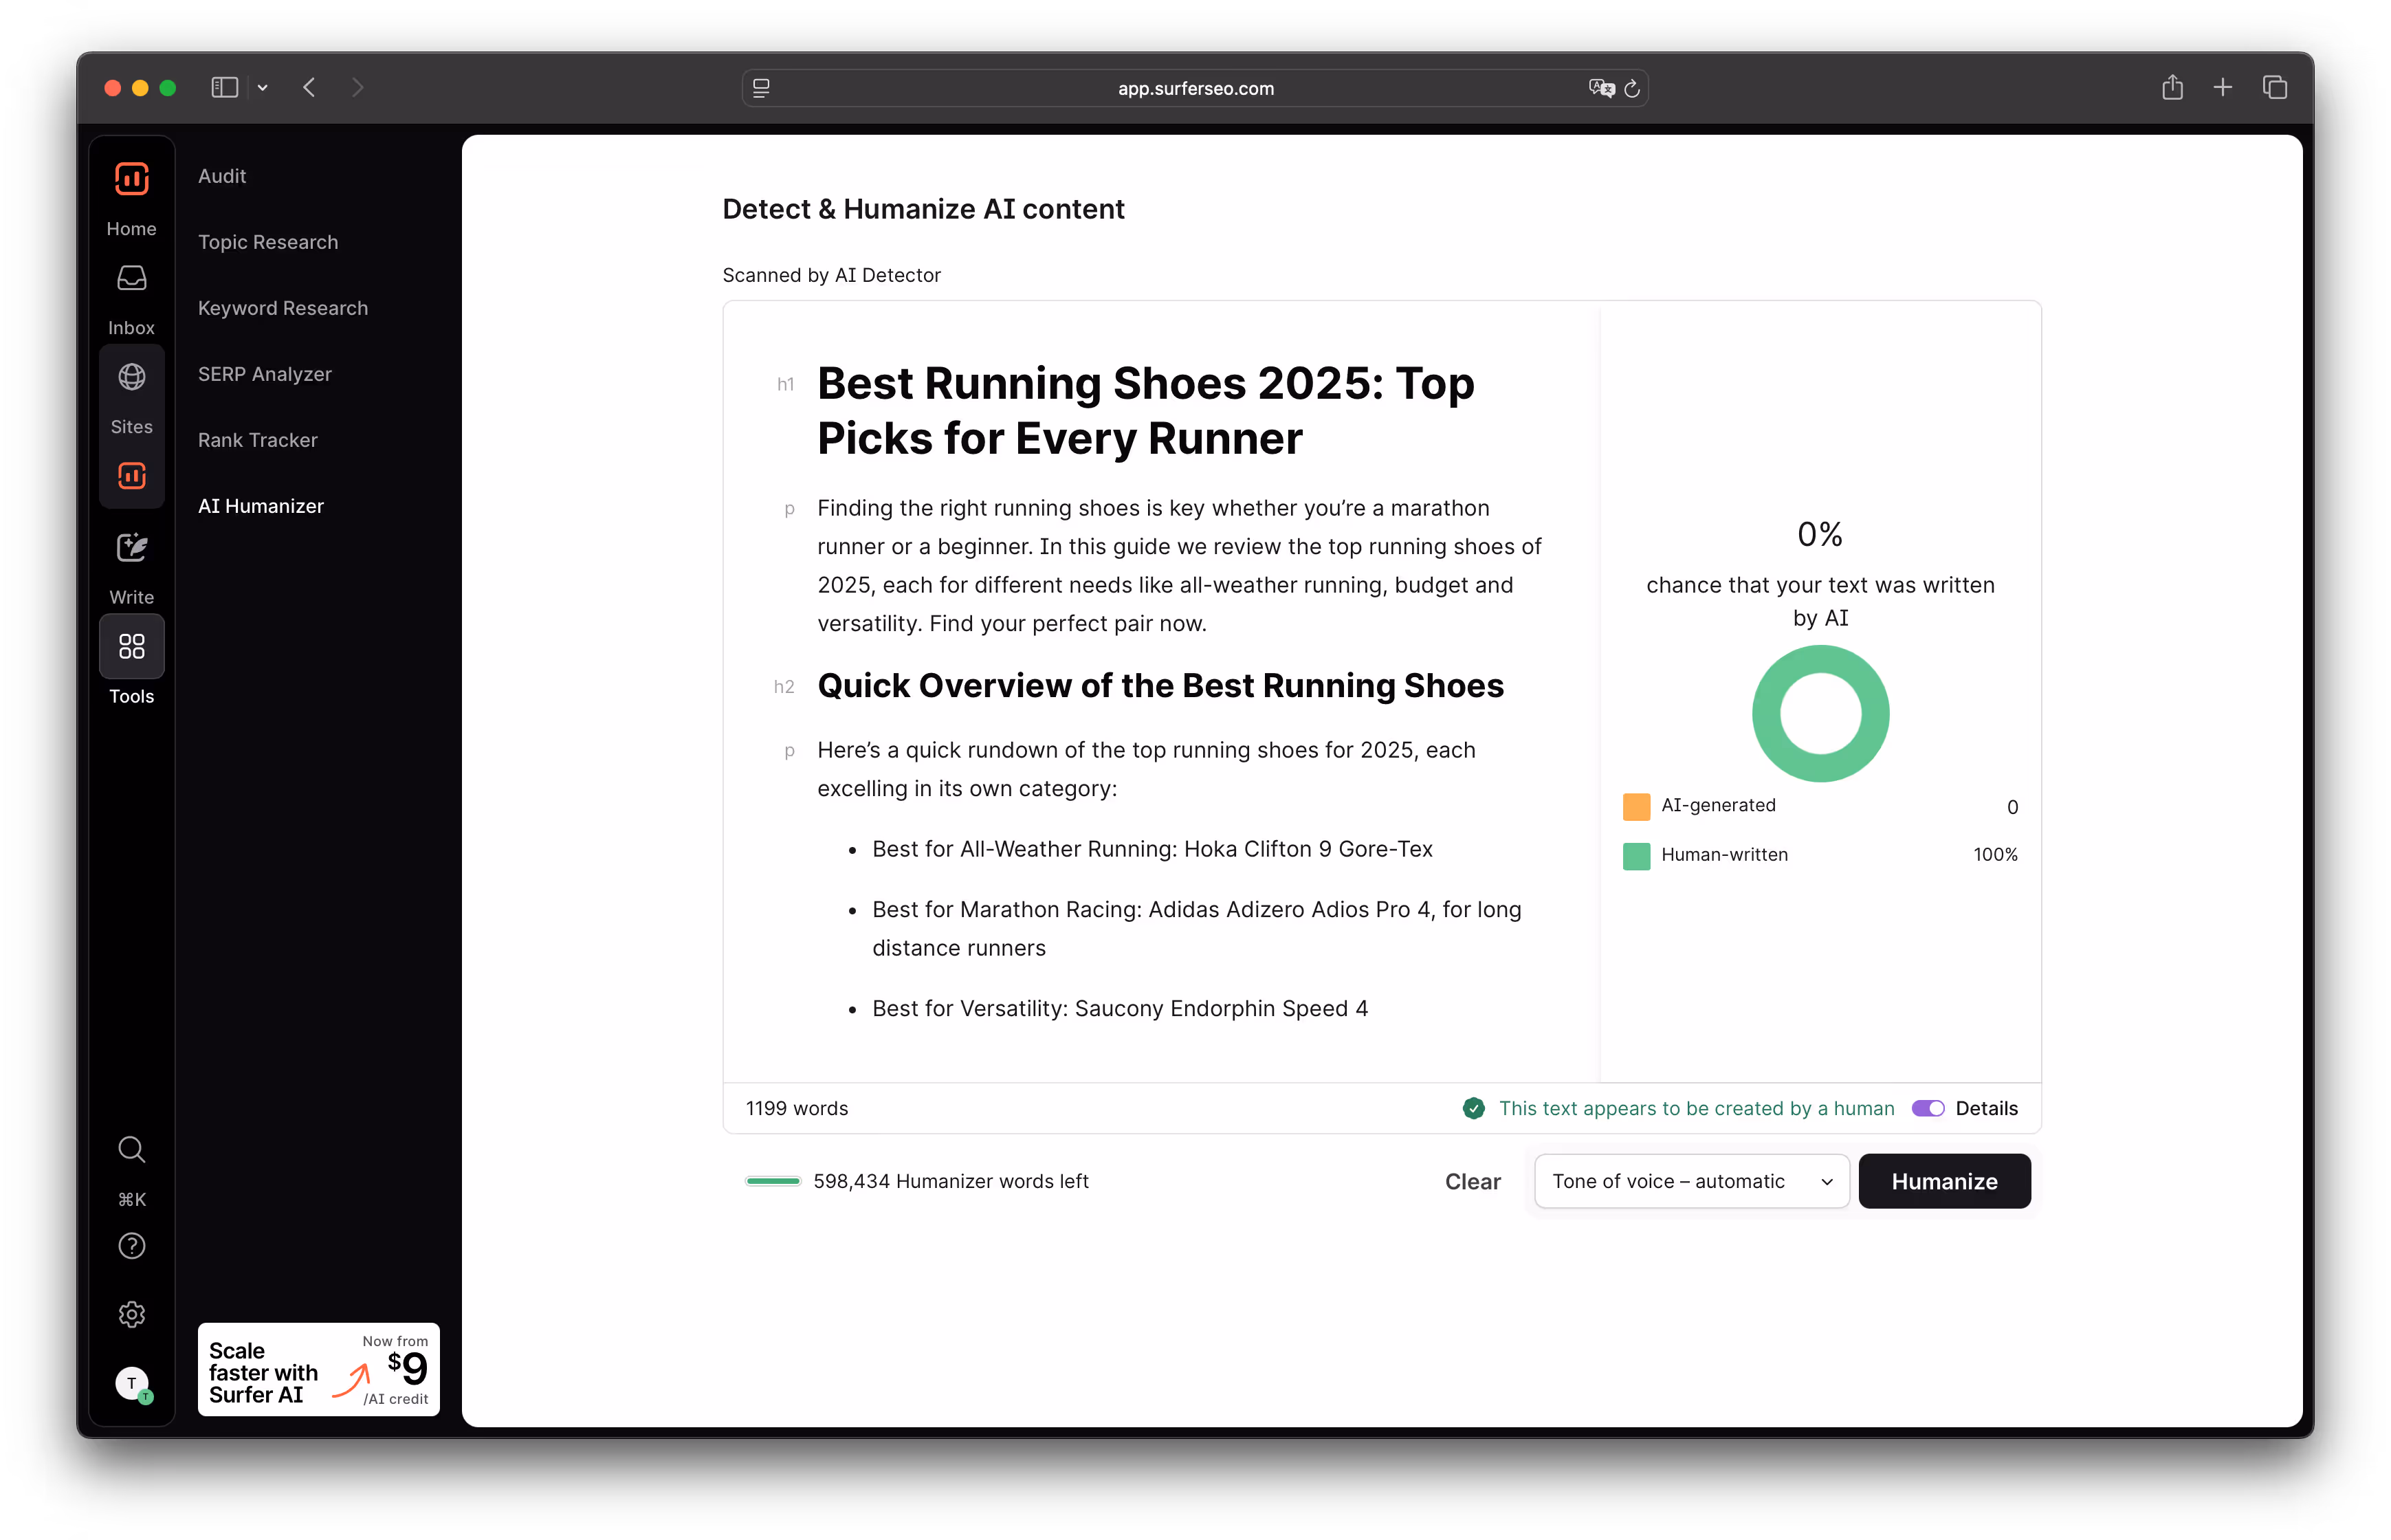Click the AI-generated orange legend swatch

[1636, 806]
